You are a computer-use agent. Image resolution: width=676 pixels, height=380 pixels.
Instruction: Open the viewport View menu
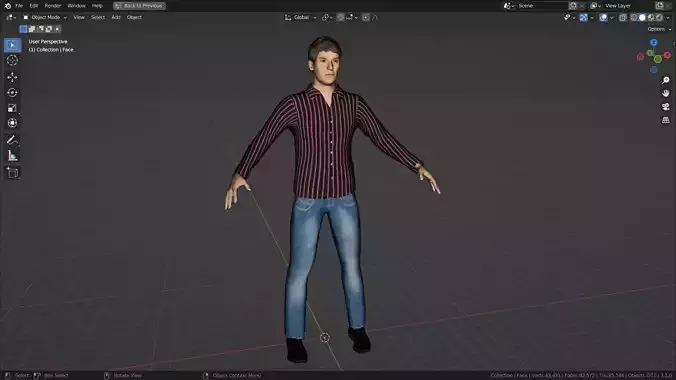click(79, 17)
